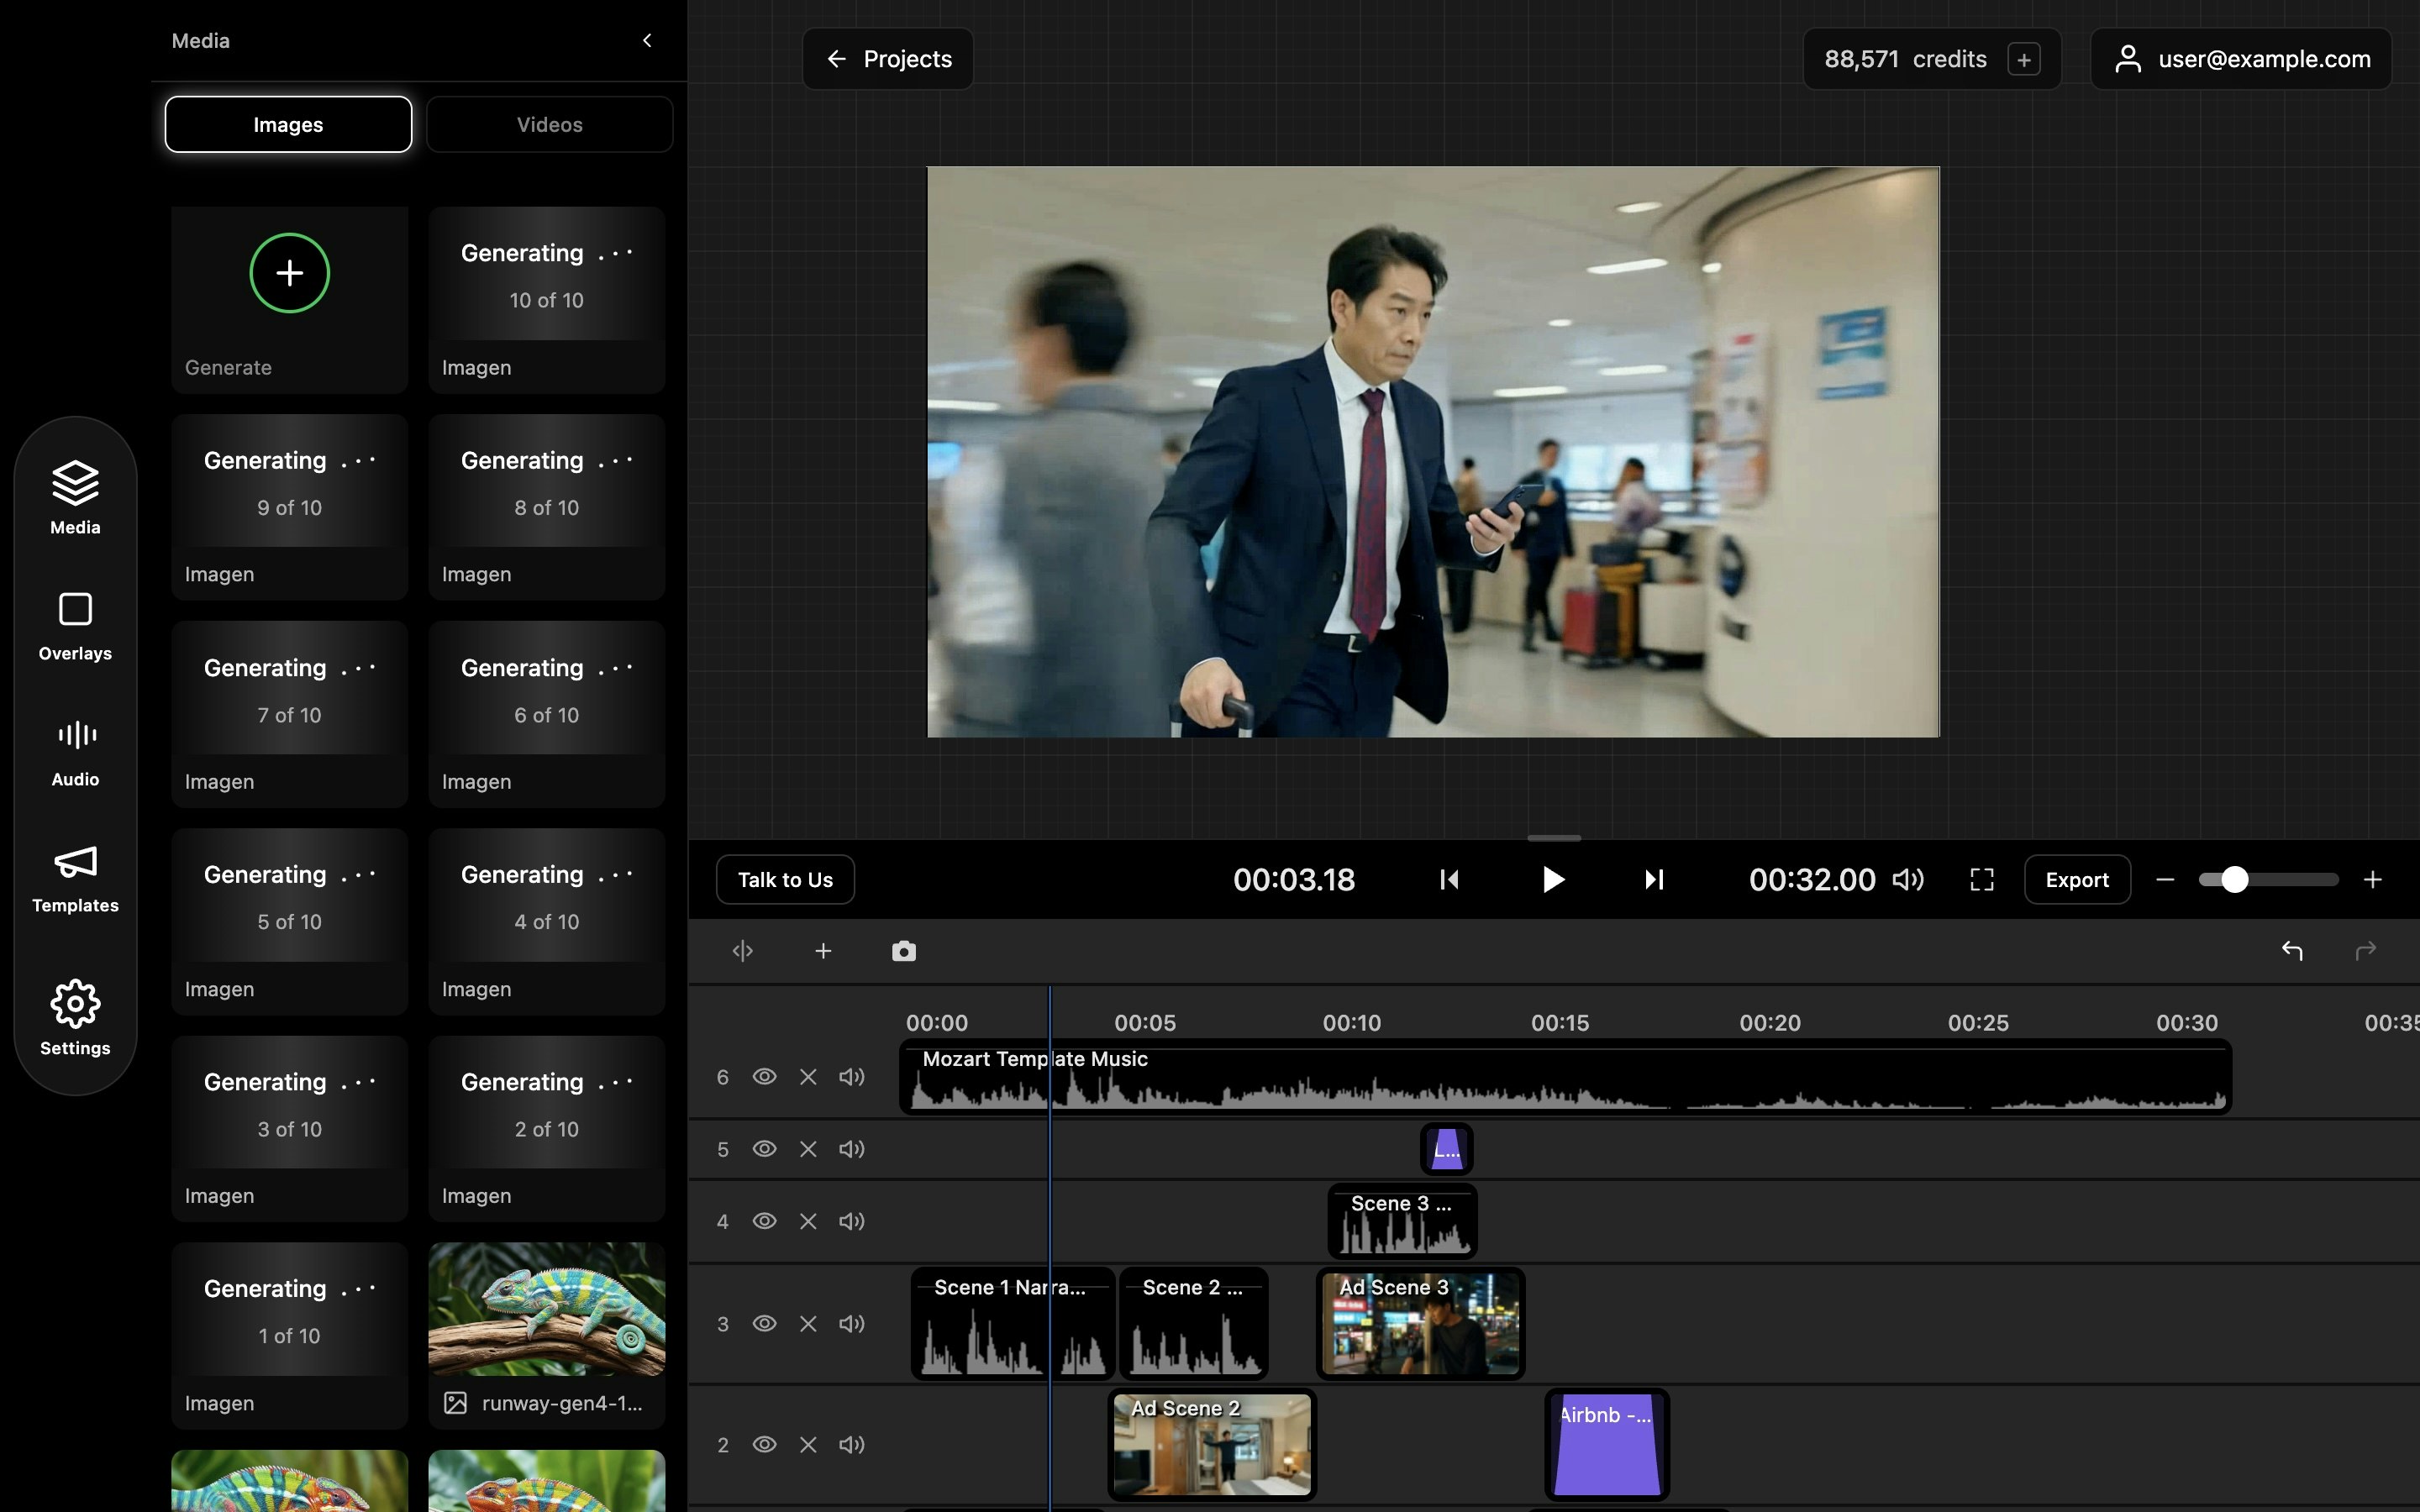Screen dimensions: 2420x1512
Task: Open the Overlays panel
Action: click(74, 625)
